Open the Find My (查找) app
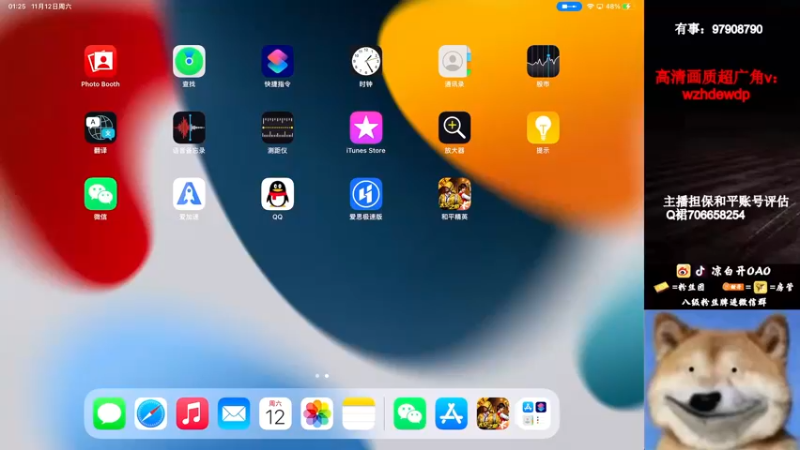Viewport: 800px width, 450px height. pos(189,61)
